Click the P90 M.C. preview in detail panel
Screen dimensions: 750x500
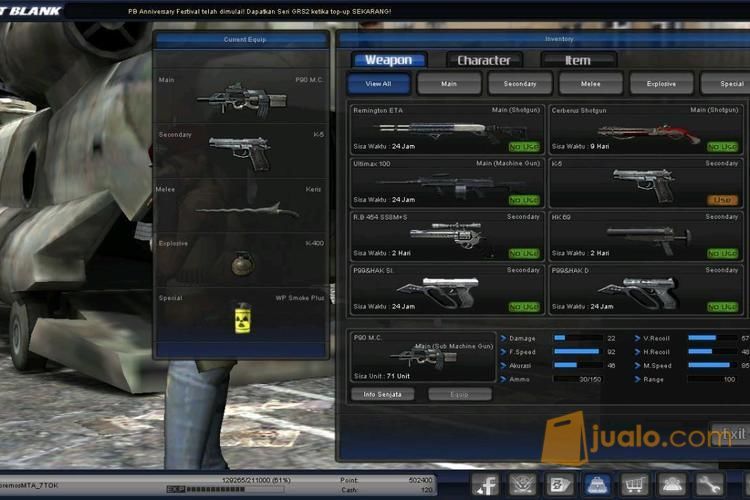[423, 357]
